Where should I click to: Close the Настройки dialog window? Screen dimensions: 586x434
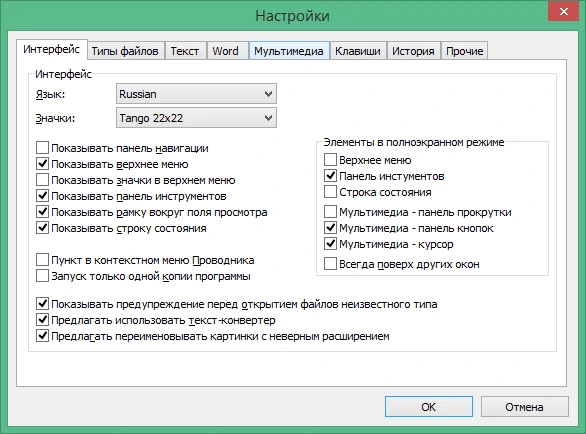[563, 12]
